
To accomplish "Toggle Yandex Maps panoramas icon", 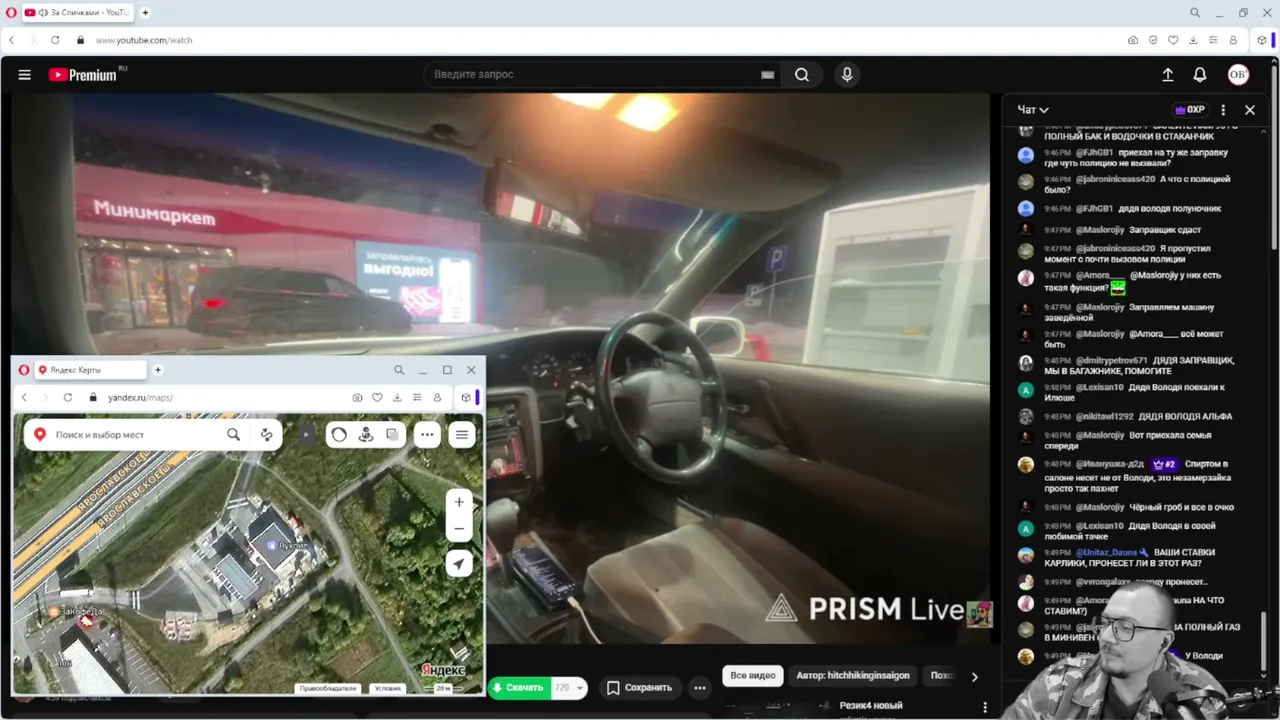I will tap(366, 435).
